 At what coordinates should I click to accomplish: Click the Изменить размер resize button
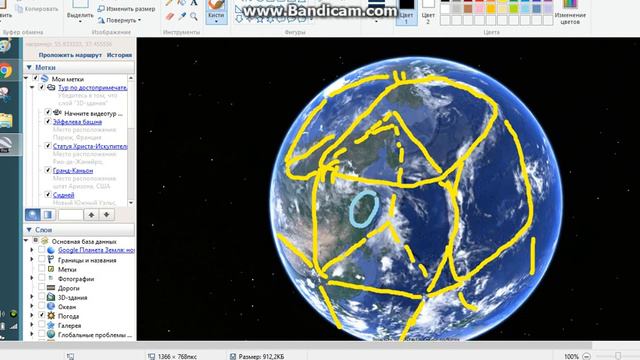[x=127, y=9]
